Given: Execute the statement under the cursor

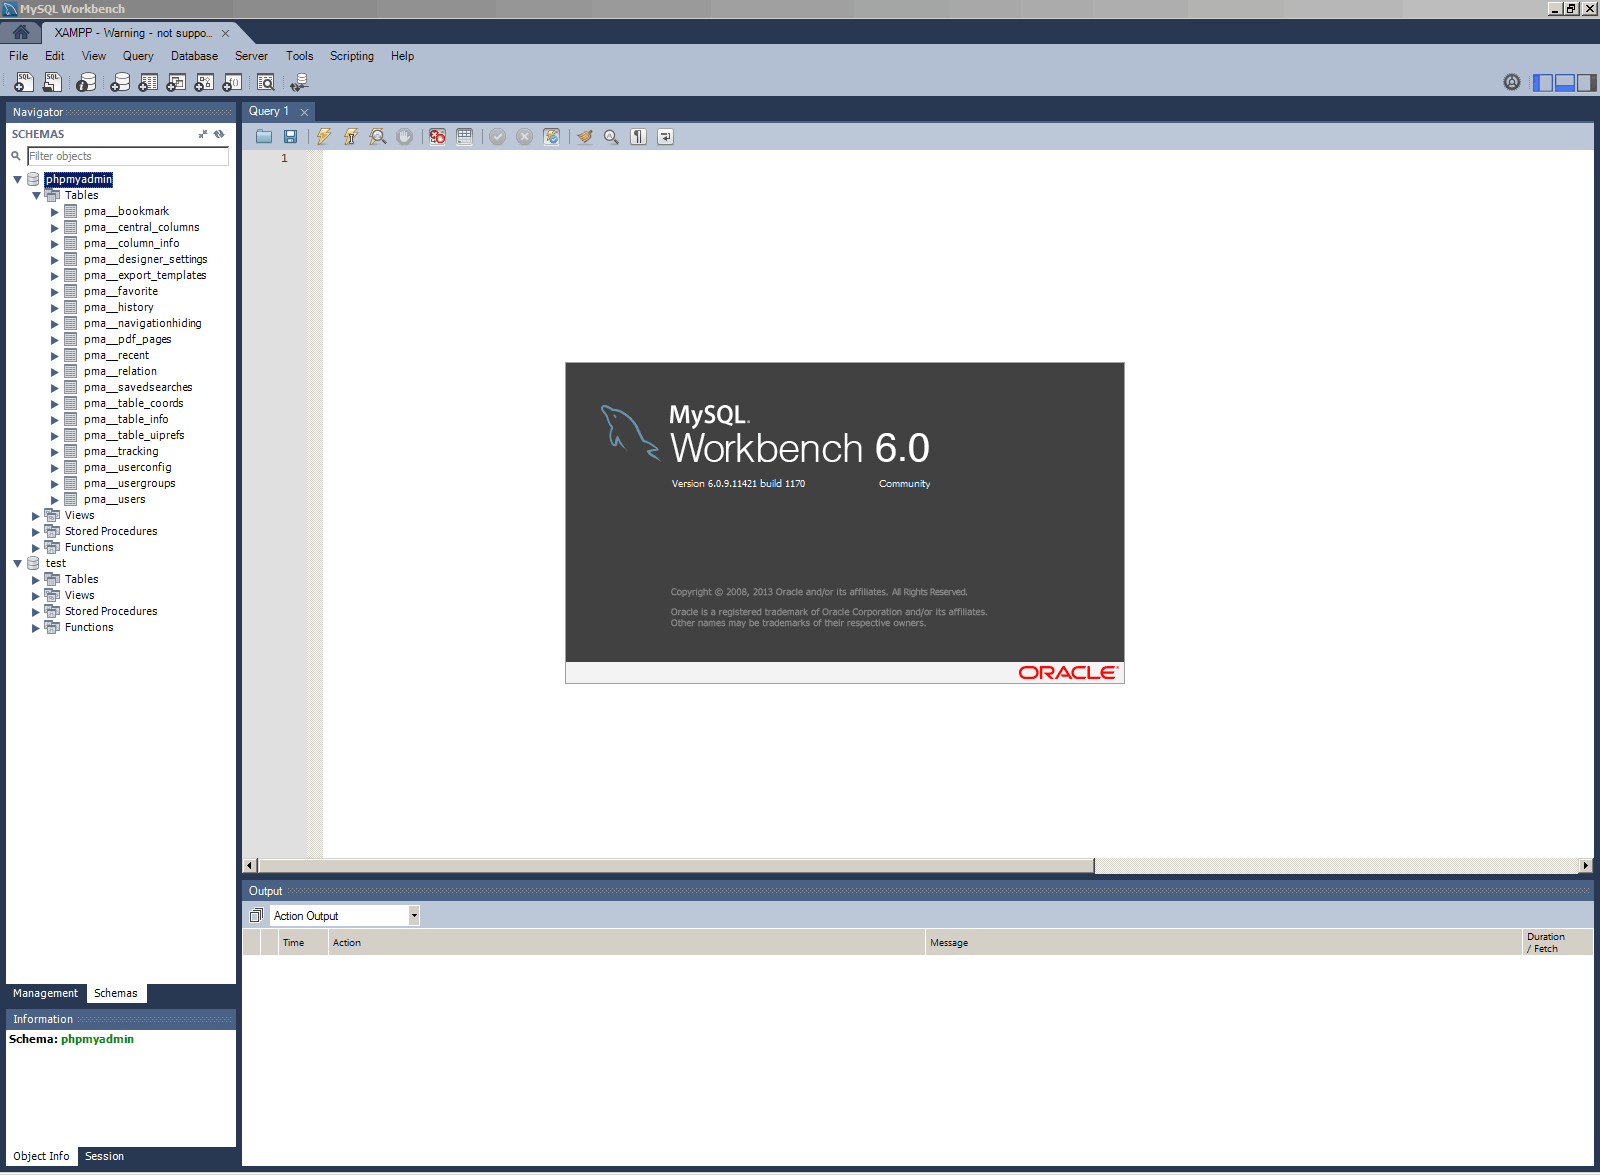Looking at the screenshot, I should point(351,137).
